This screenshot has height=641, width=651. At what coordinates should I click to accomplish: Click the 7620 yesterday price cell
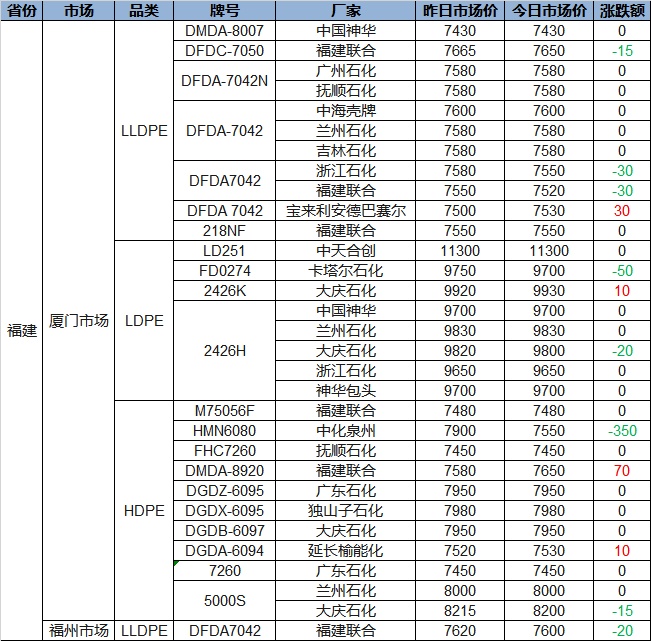point(460,631)
